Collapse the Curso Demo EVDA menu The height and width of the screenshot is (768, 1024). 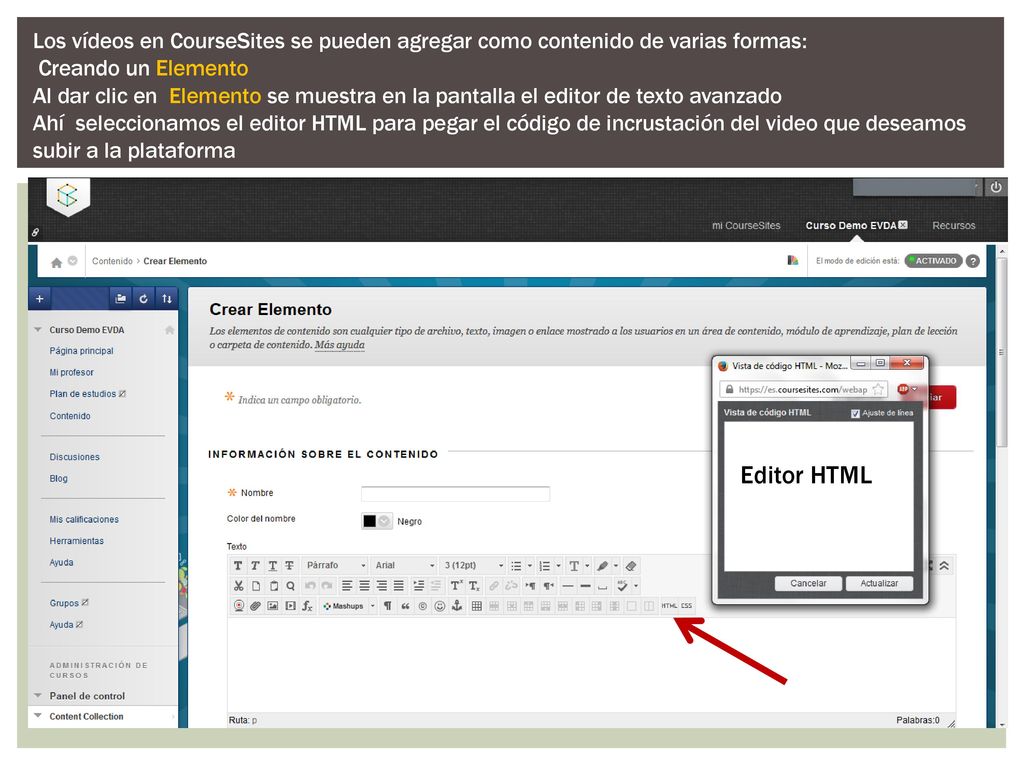click(x=38, y=330)
